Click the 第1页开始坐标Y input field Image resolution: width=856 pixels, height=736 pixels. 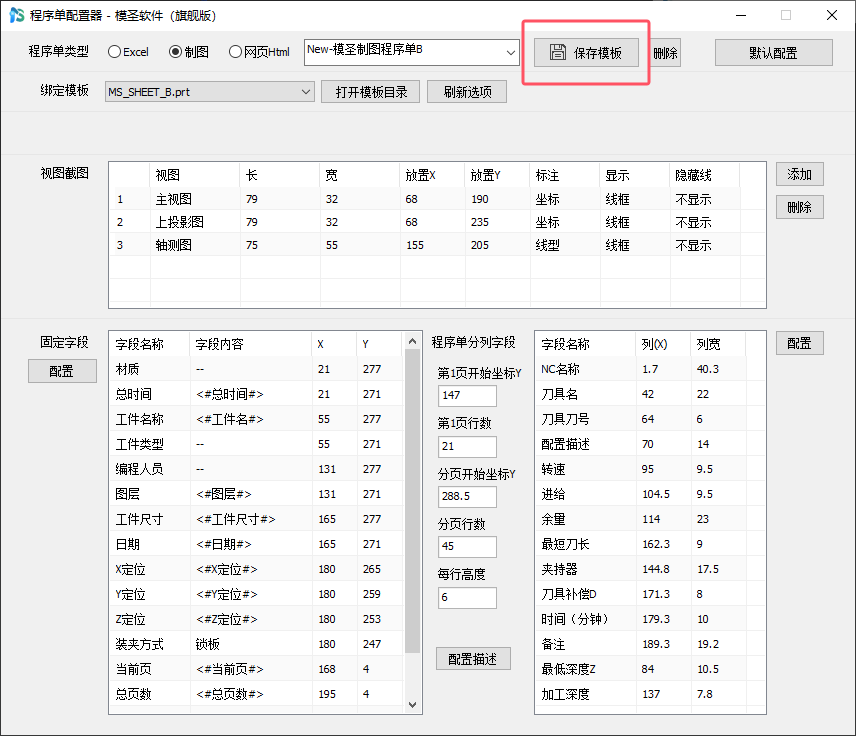click(467, 395)
